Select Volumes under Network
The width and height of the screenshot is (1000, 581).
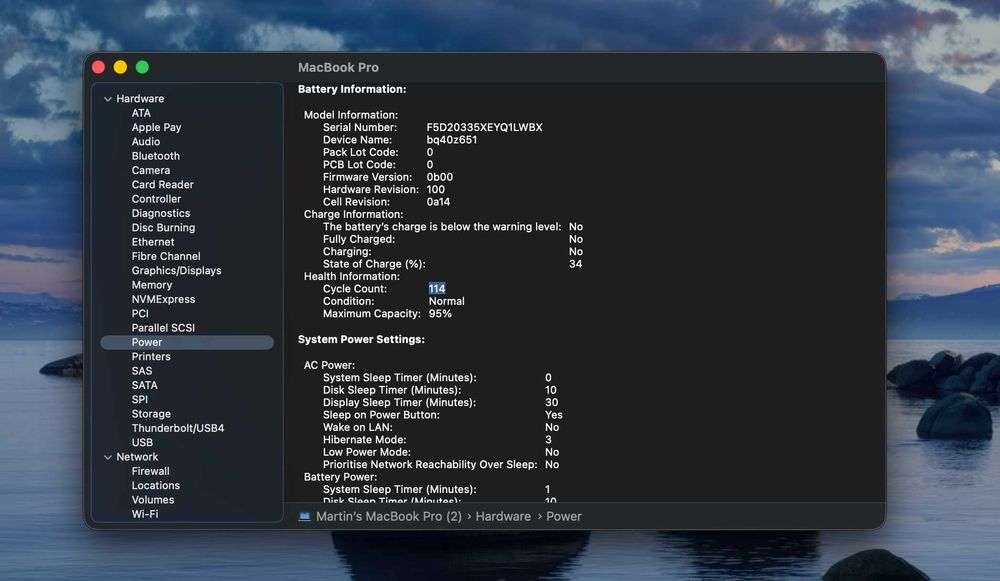[152, 500]
